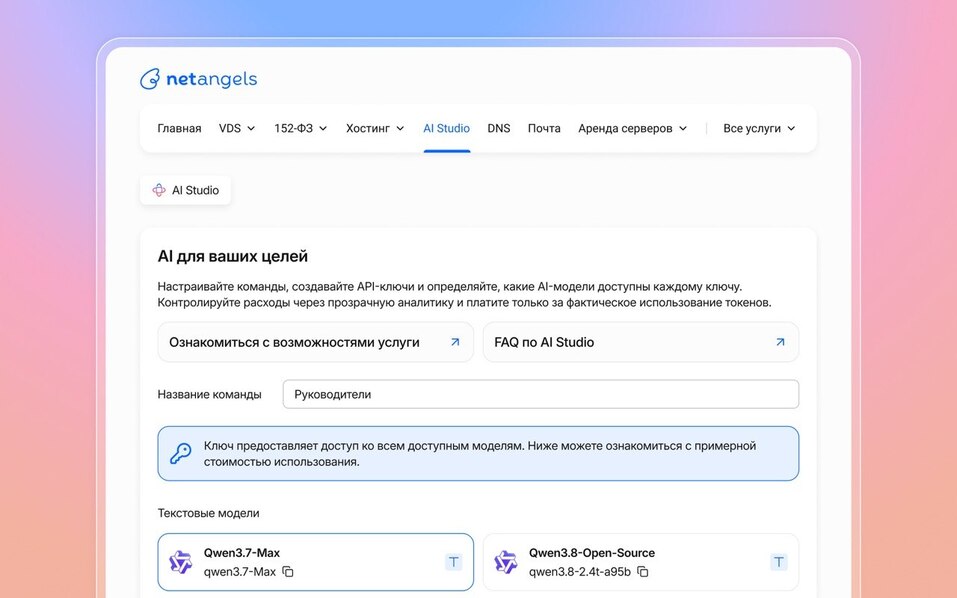
Task: Click the arrow icon beside Ознакомиться с возможностями услуги
Action: tap(455, 342)
